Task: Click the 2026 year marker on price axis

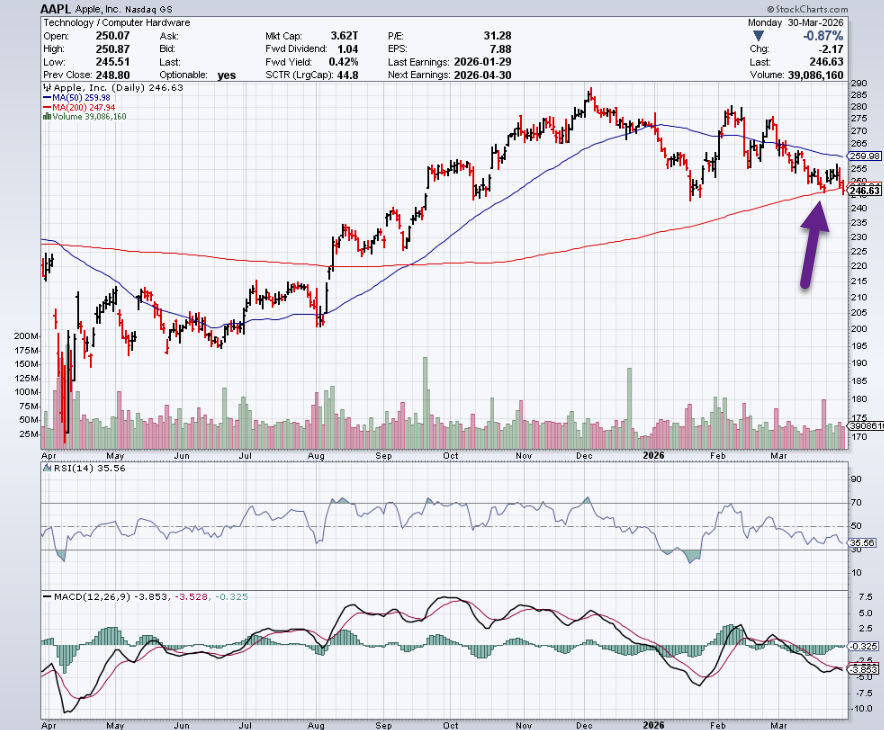Action: point(651,454)
